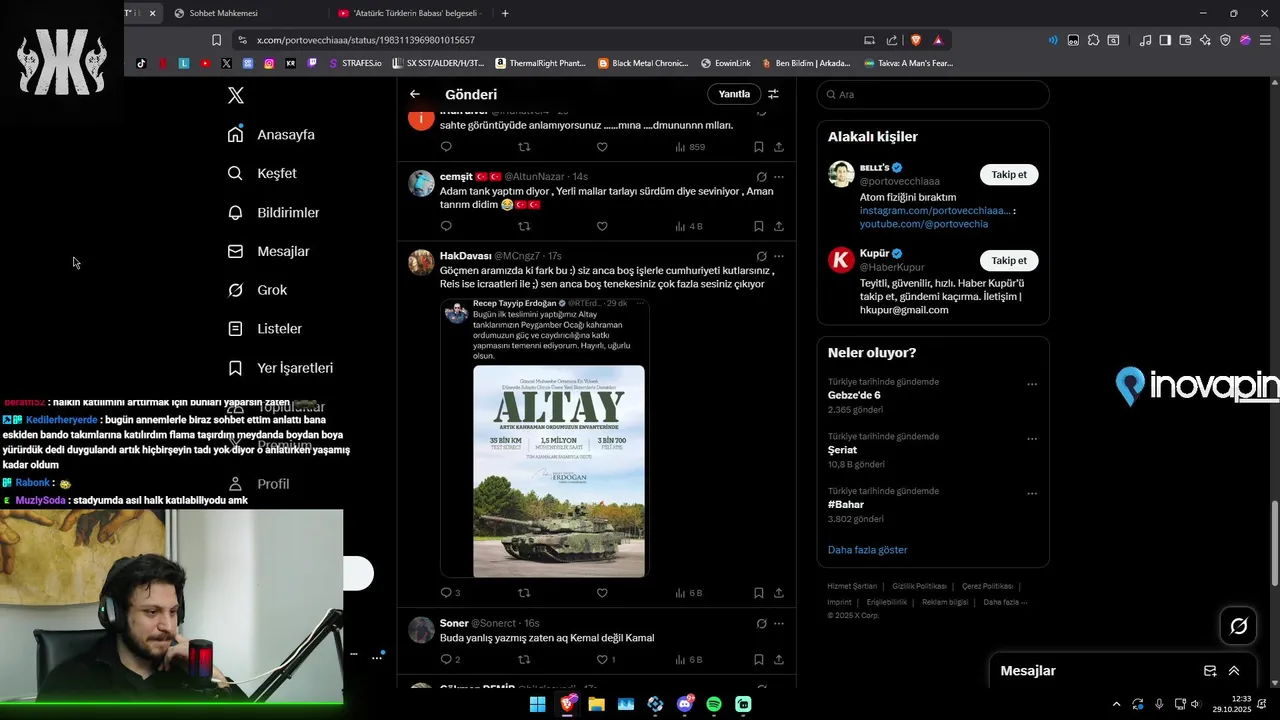1280x720 pixels.
Task: Open Spotify from the taskbar
Action: (714, 704)
